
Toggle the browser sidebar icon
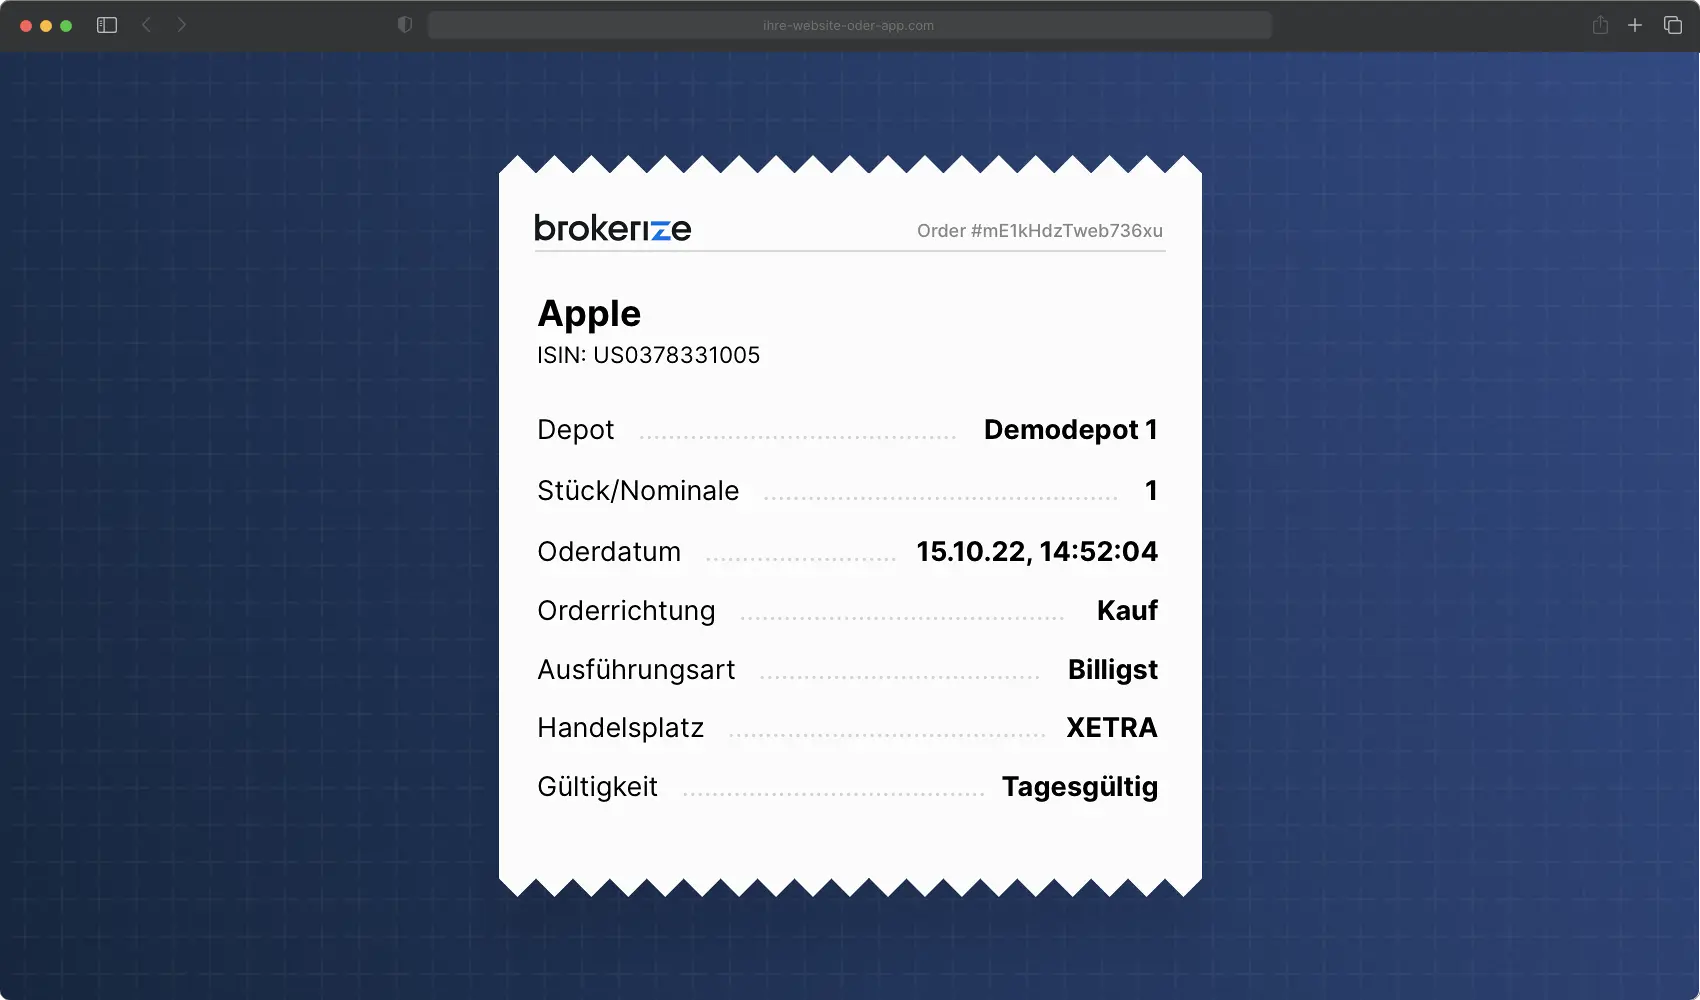107,25
